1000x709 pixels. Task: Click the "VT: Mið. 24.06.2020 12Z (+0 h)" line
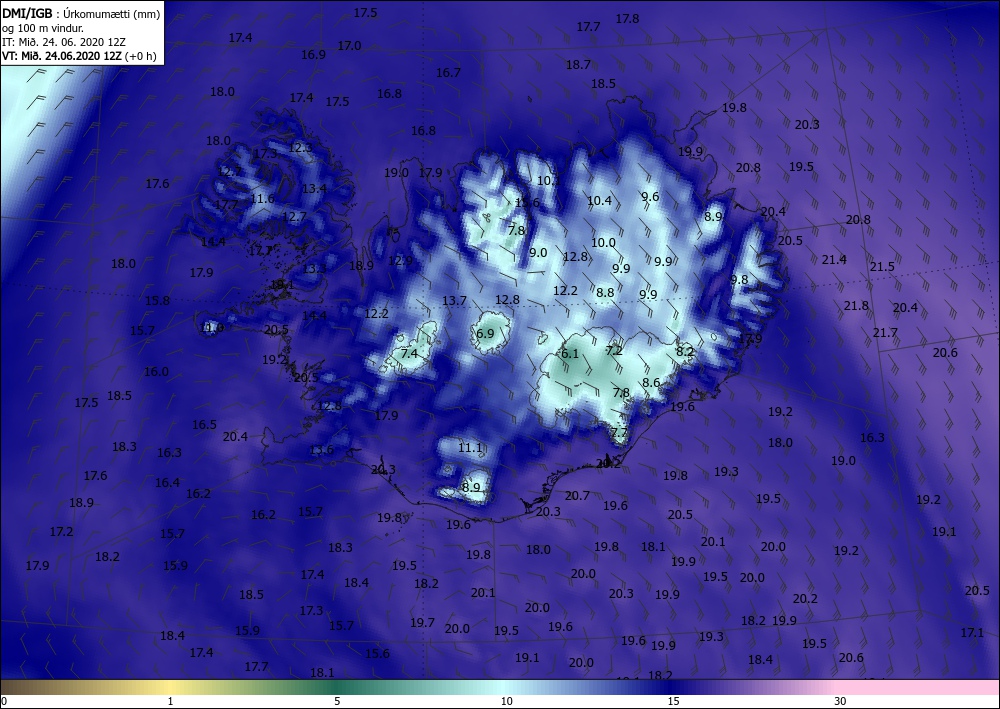point(79,55)
